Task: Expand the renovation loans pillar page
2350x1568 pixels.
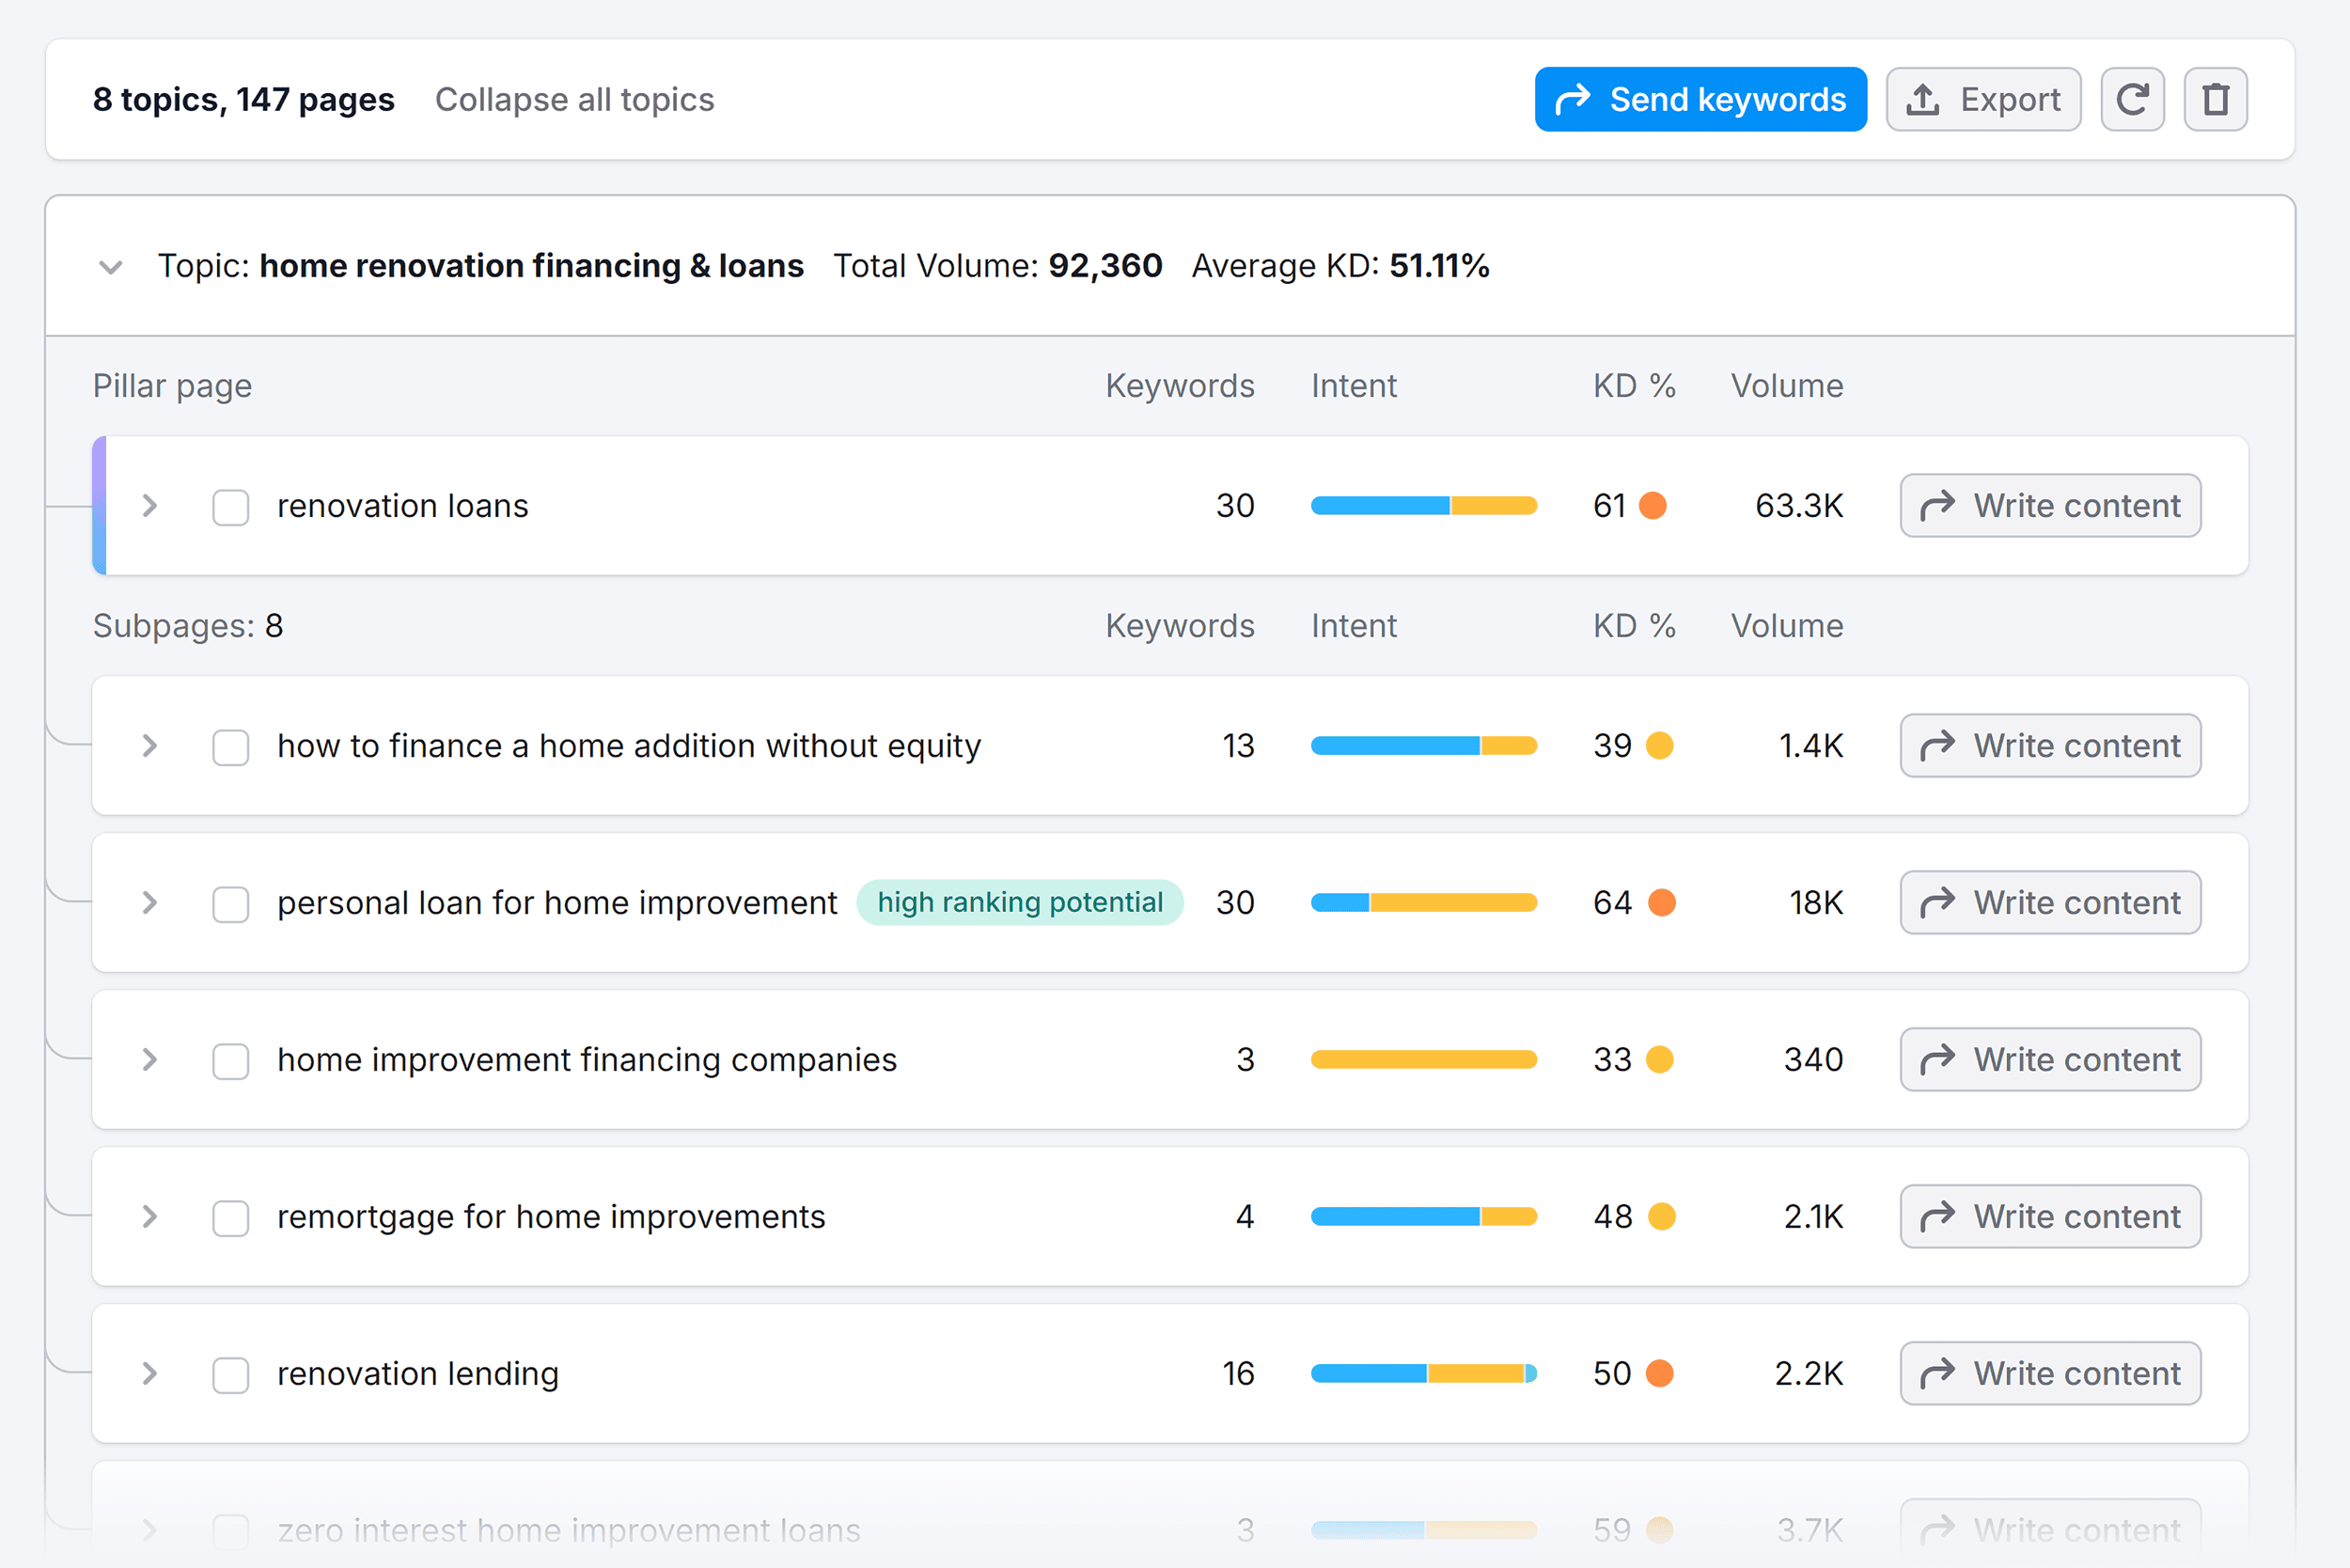Action: click(149, 506)
